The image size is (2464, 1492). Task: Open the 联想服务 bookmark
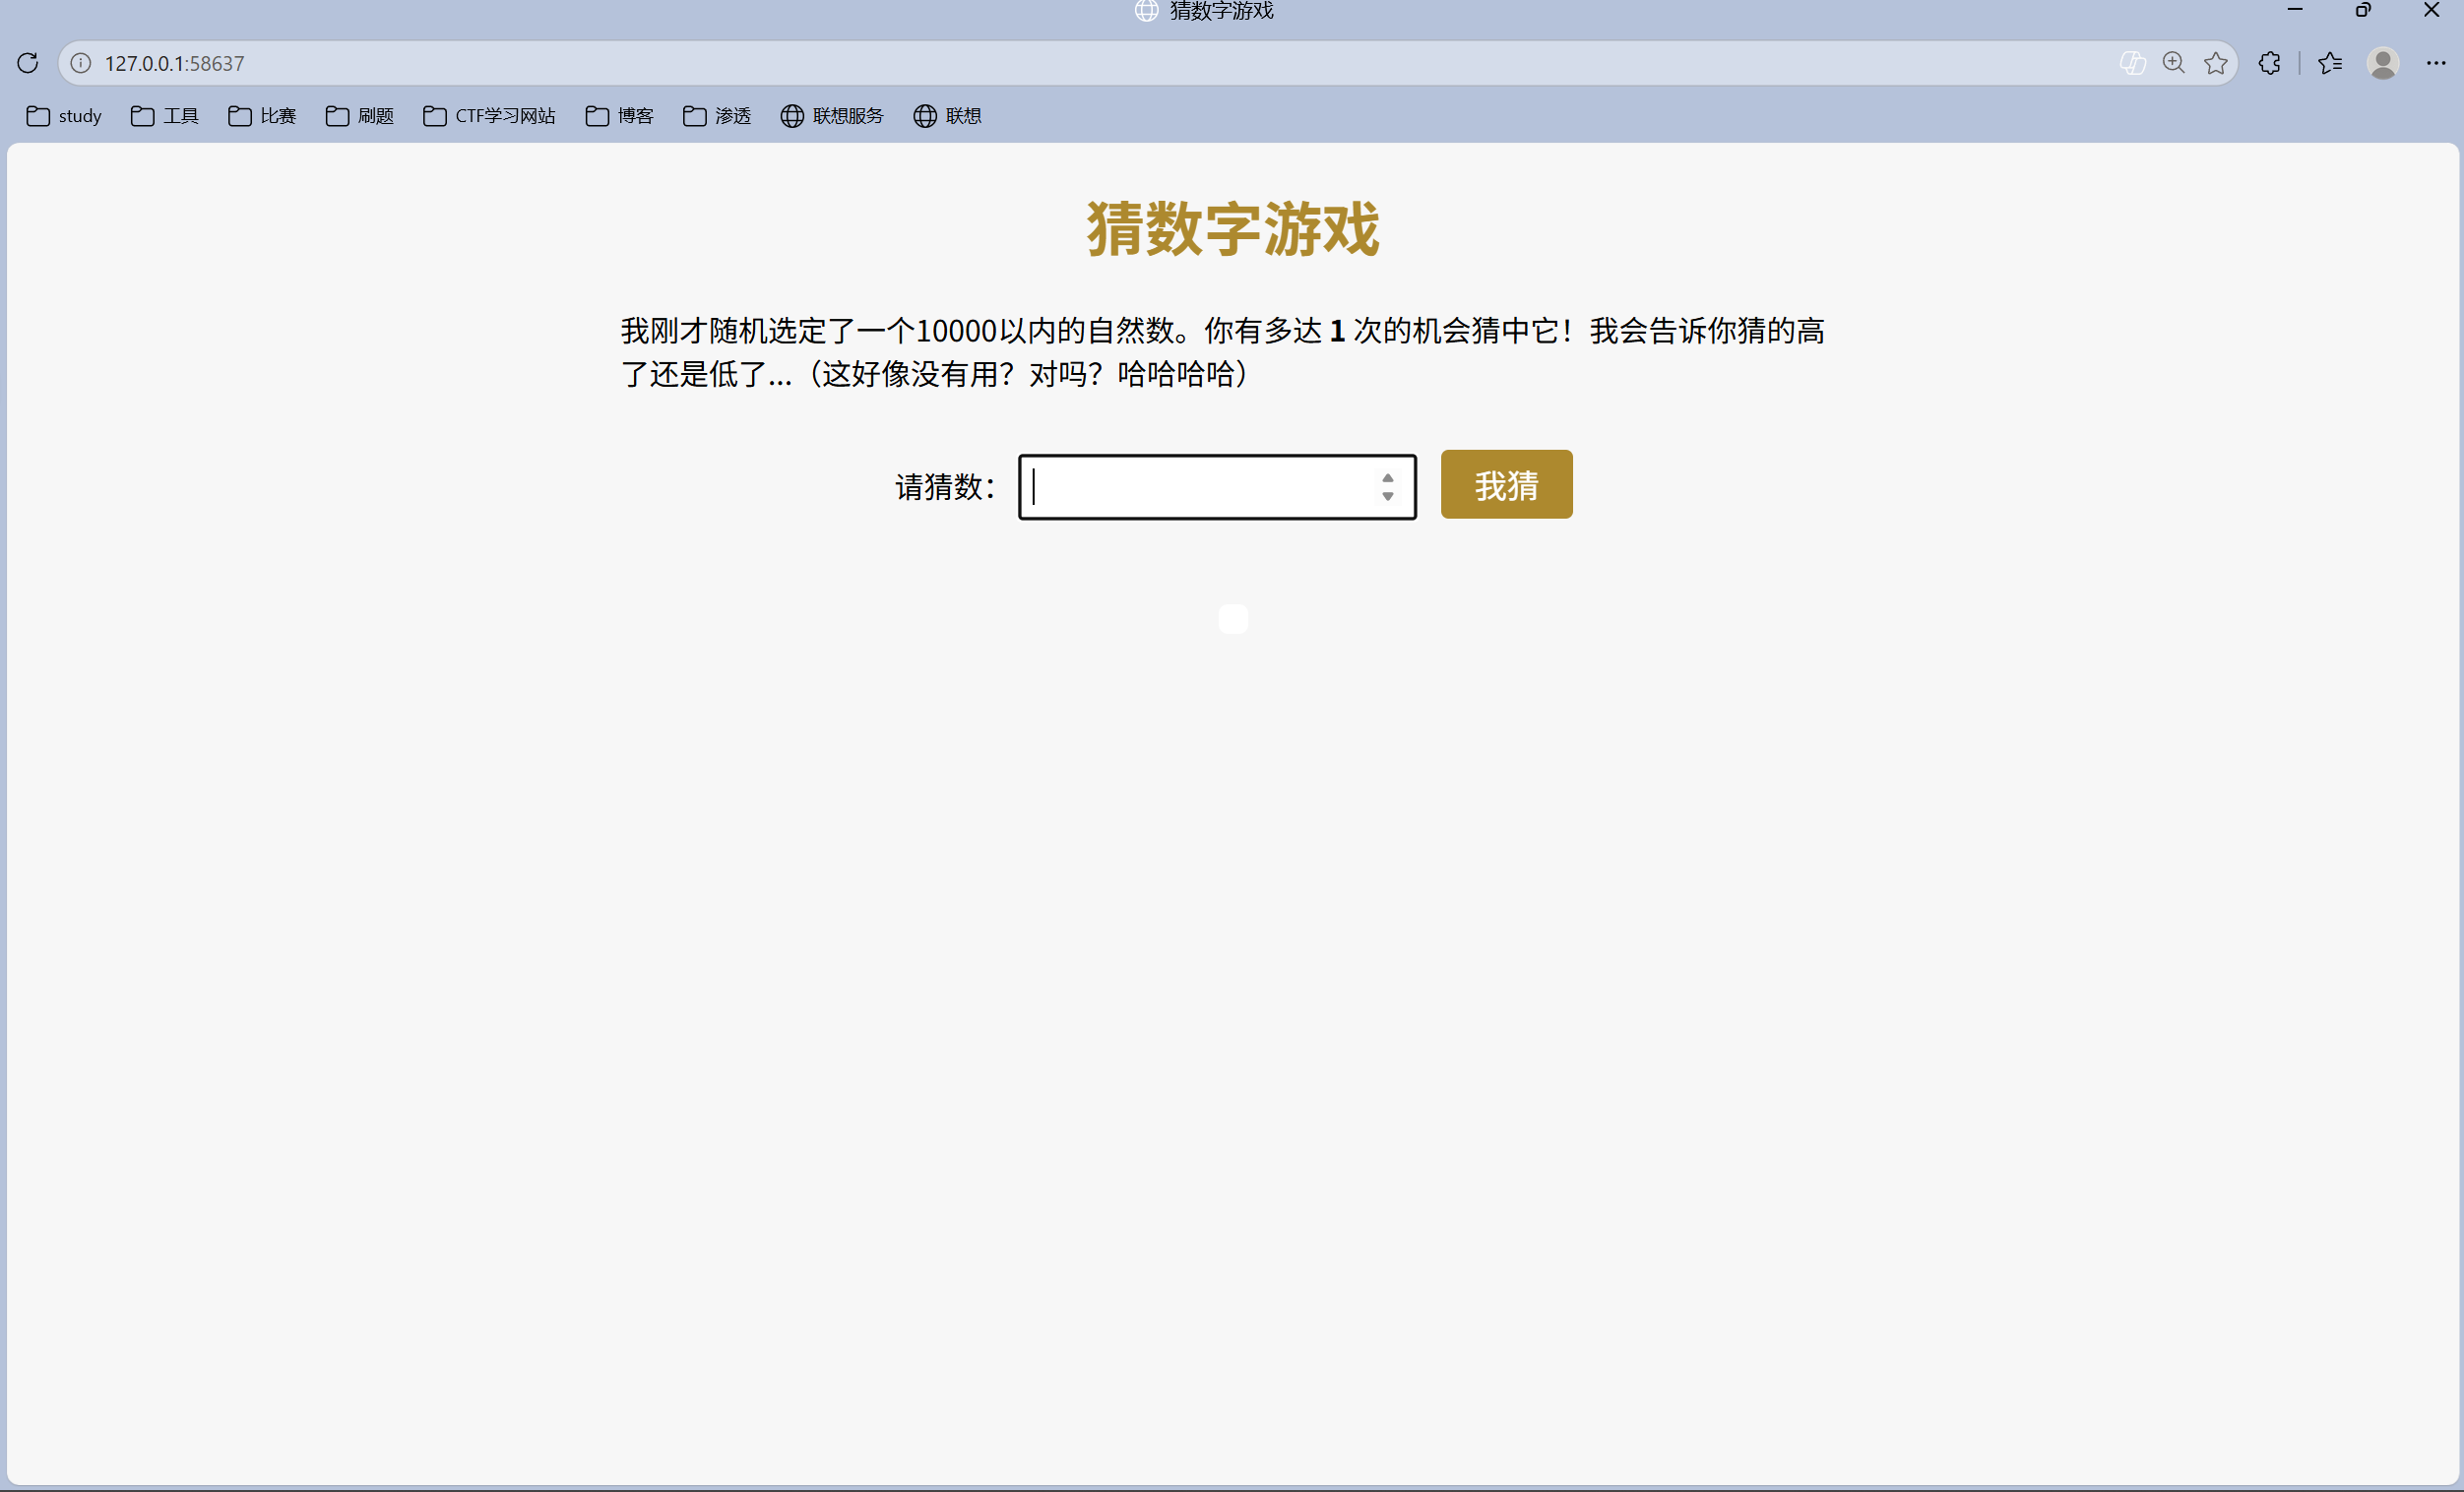coord(832,116)
